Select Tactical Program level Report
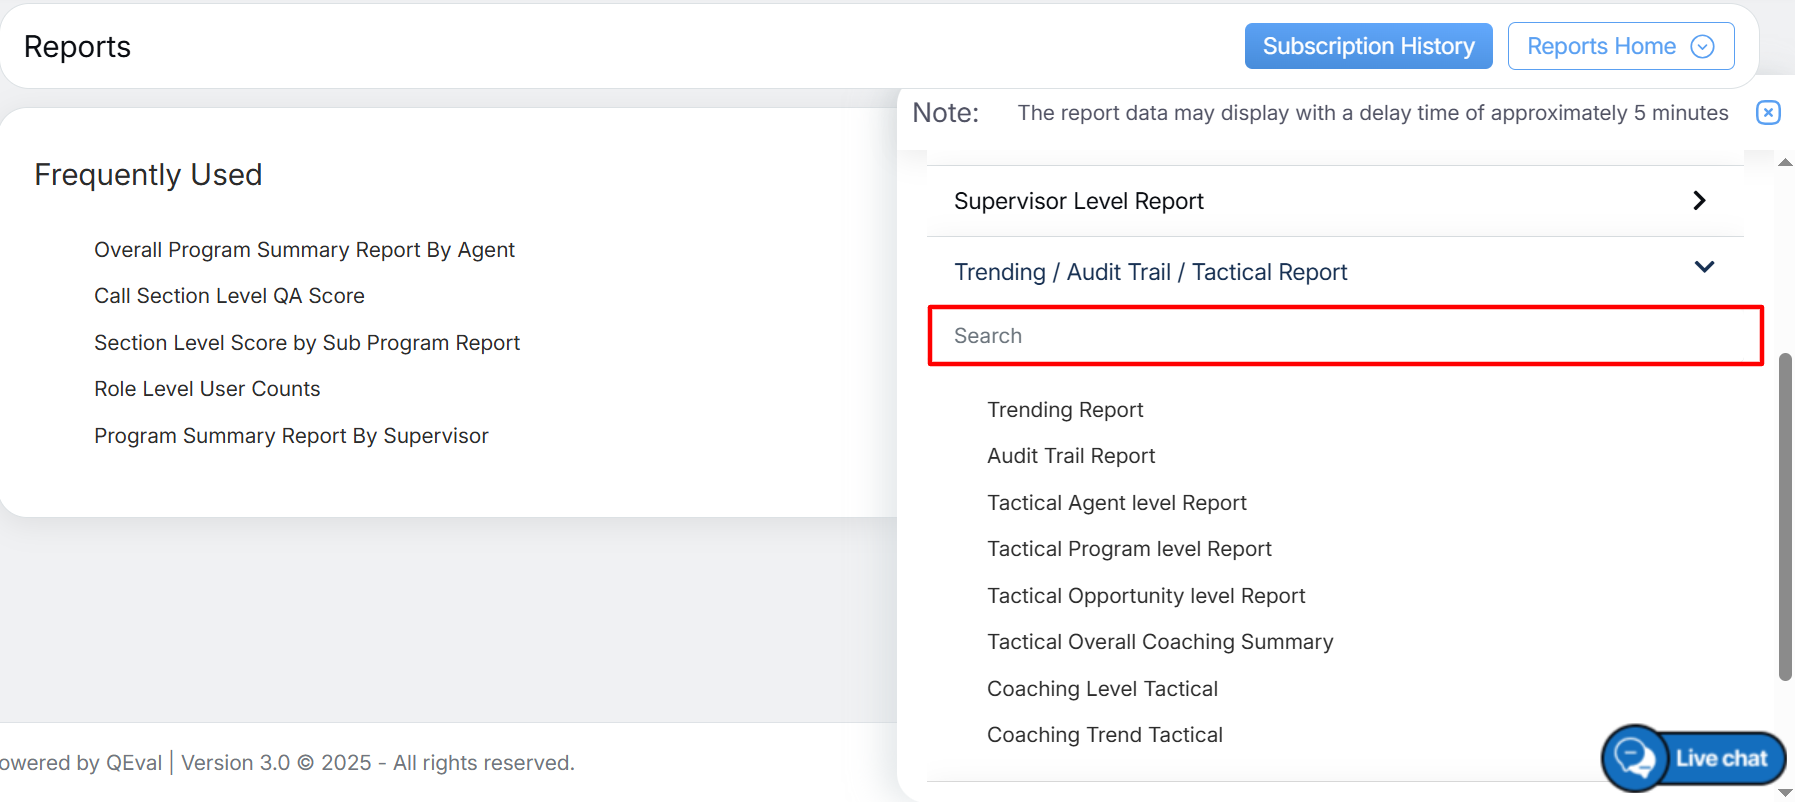 [1129, 549]
